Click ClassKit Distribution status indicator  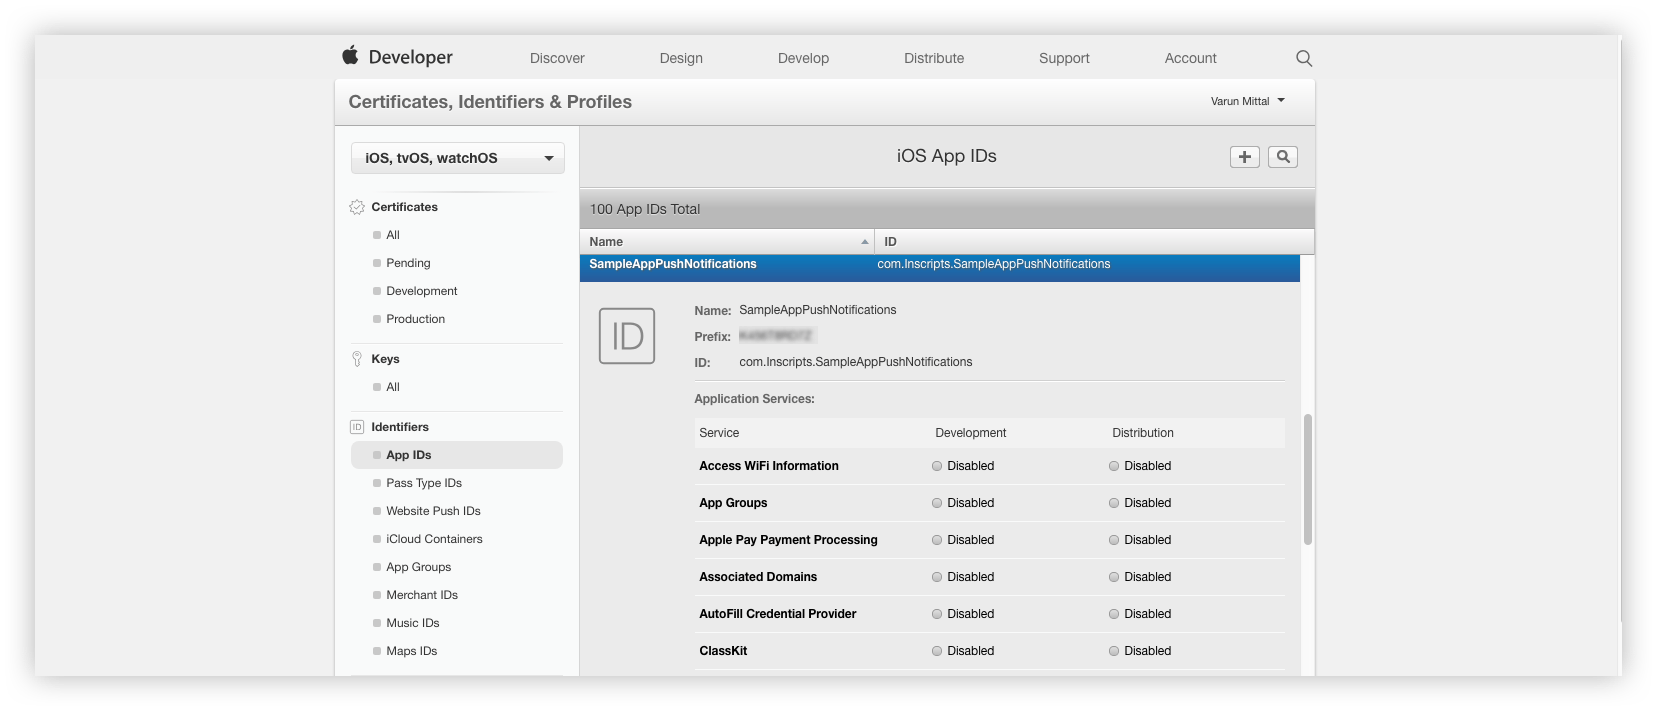pos(1114,651)
